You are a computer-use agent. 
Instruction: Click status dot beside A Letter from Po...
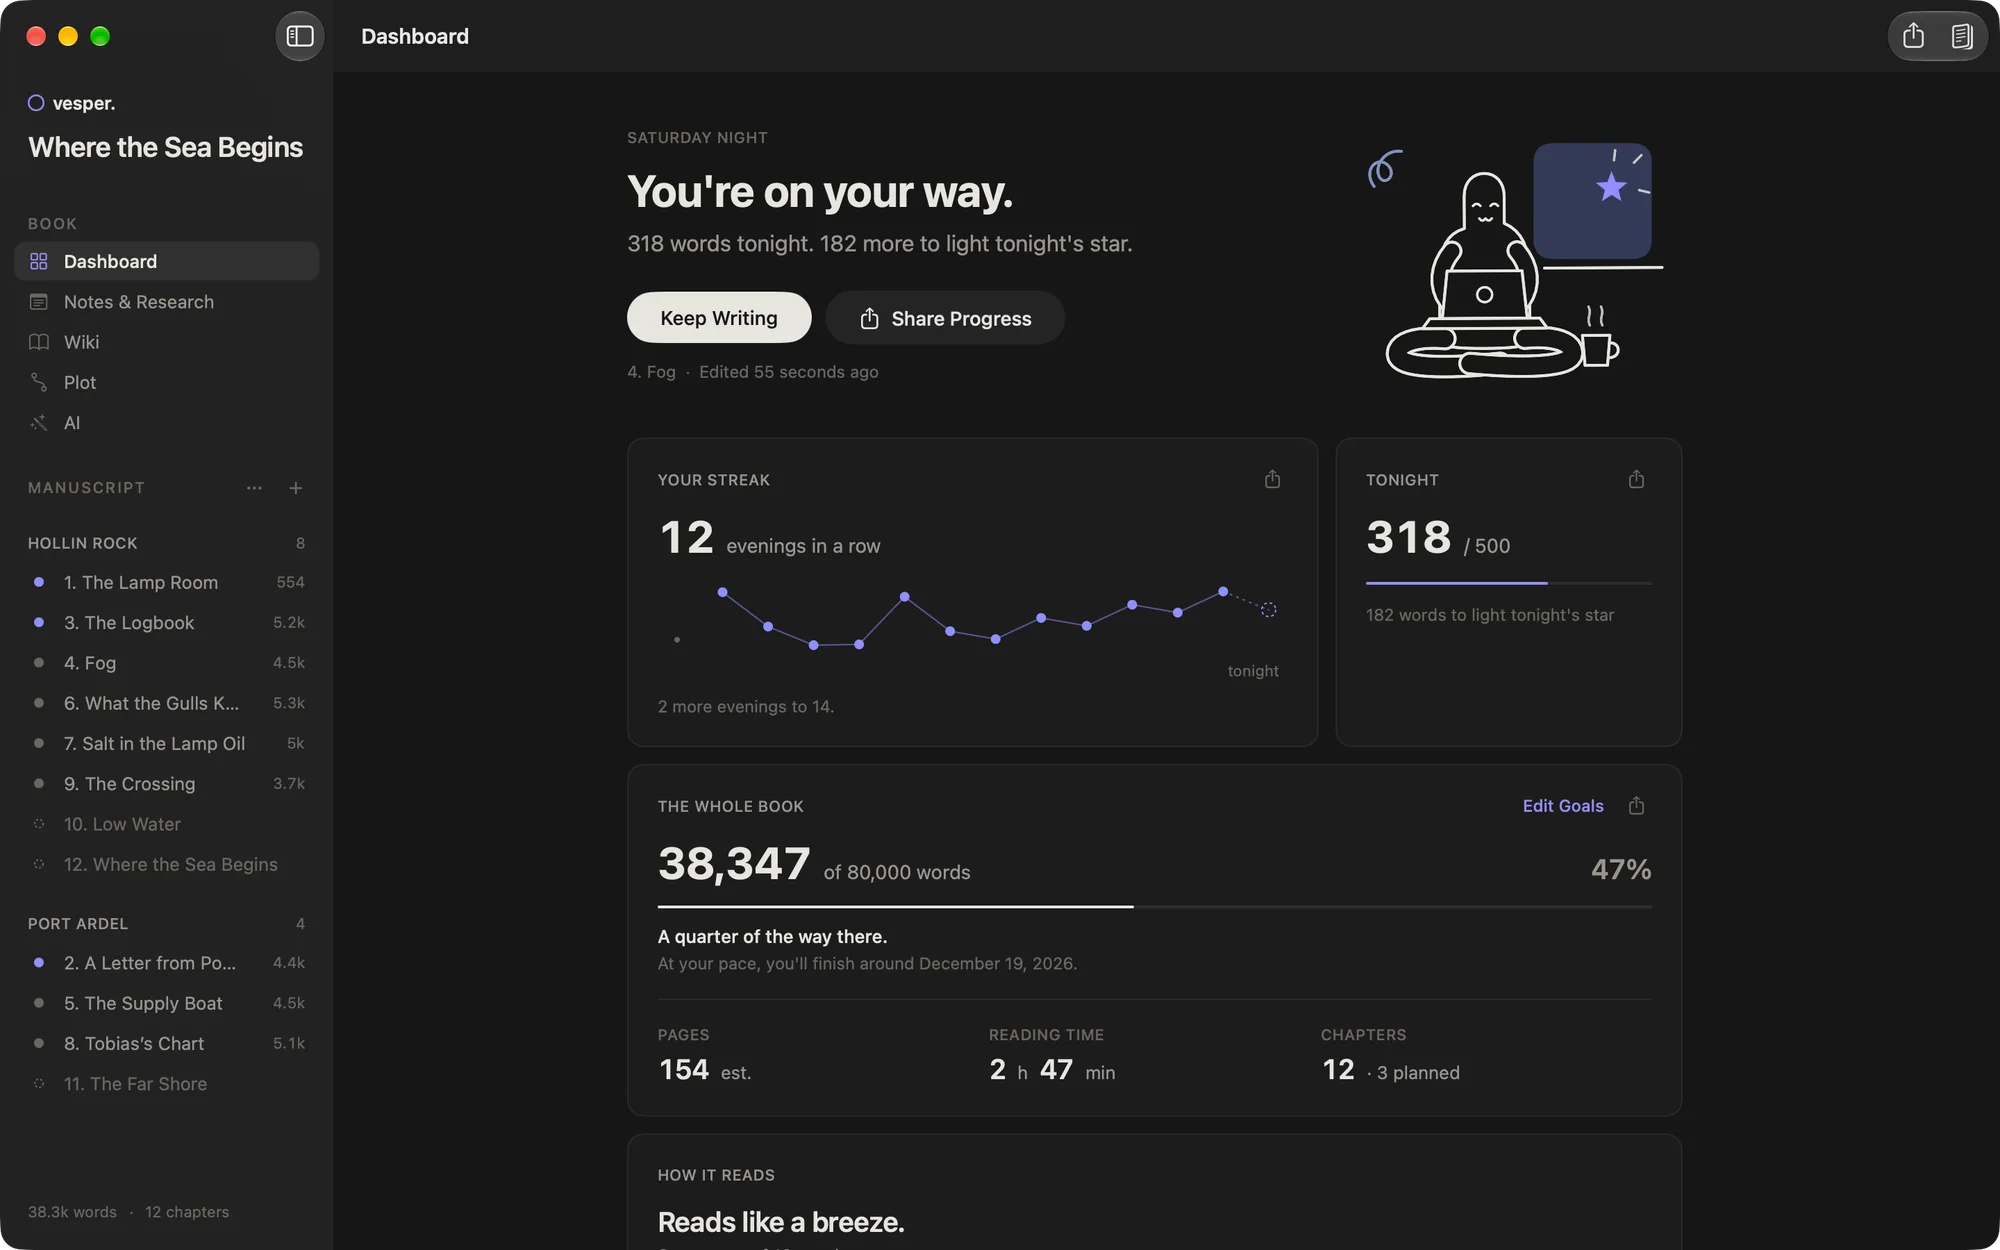point(39,962)
